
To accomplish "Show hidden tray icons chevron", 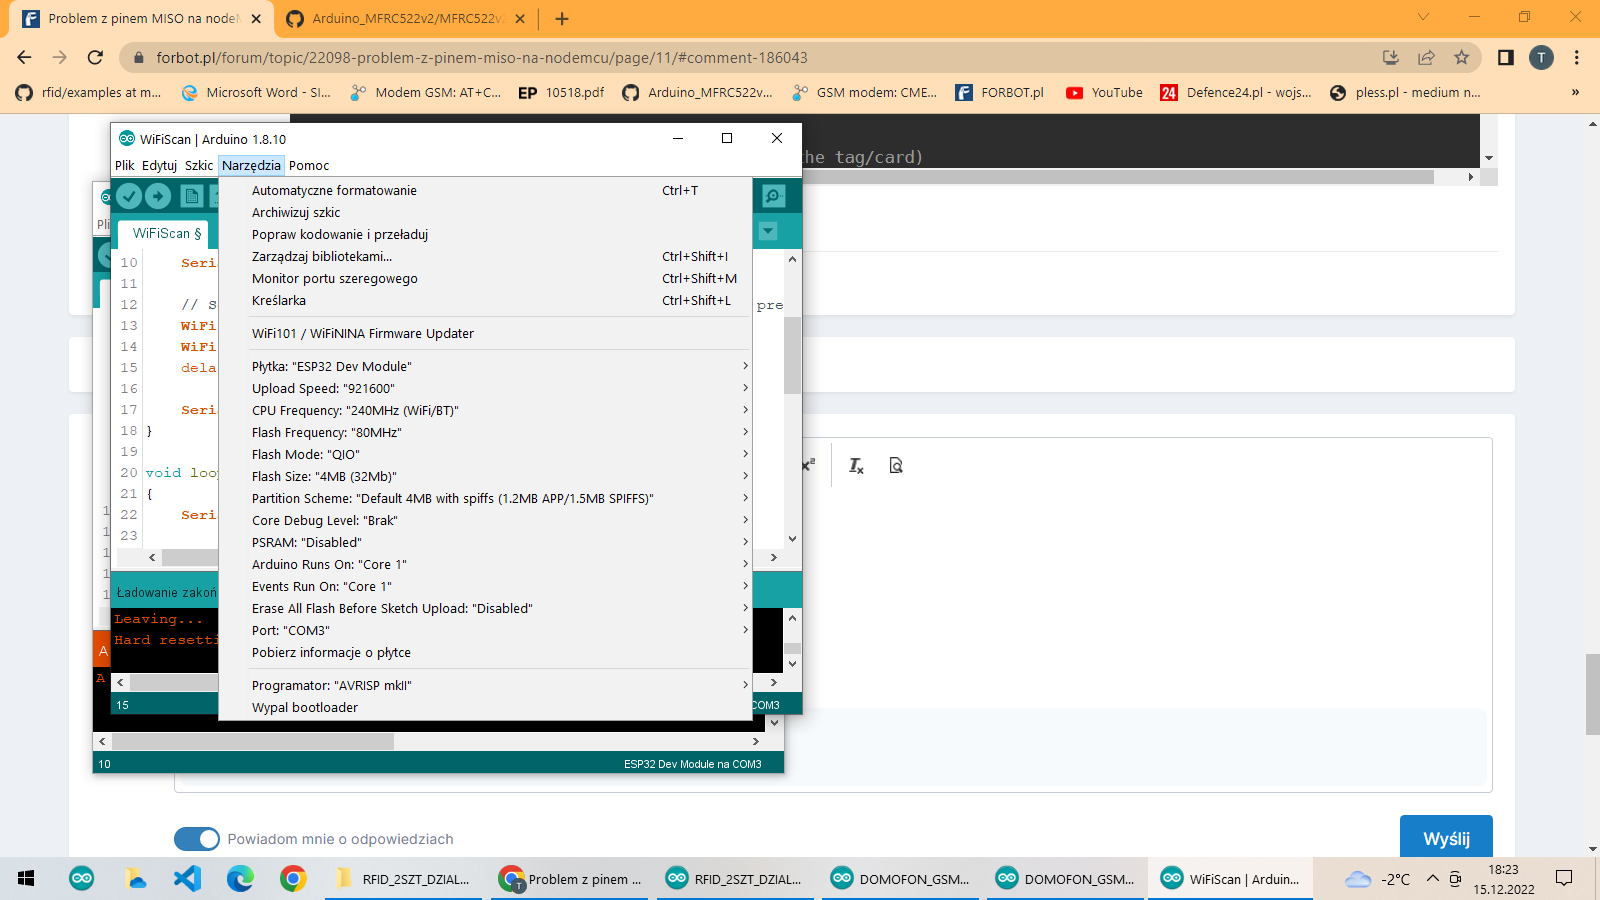I will [1432, 879].
